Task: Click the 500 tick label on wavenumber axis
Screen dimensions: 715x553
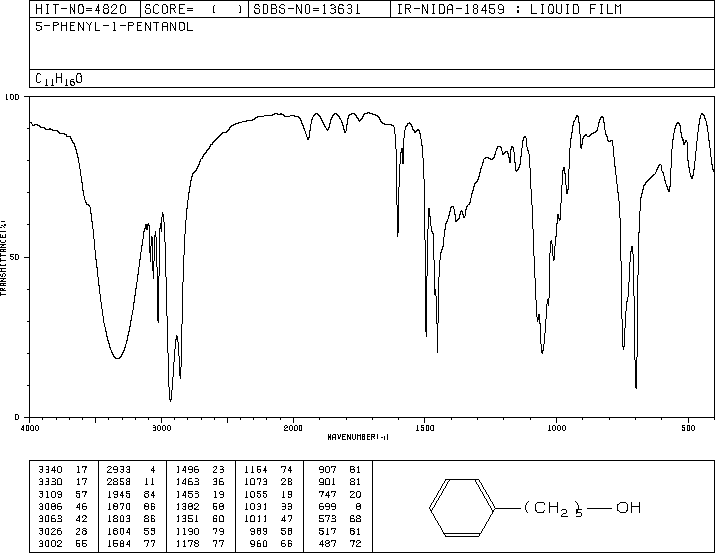Action: click(x=688, y=428)
